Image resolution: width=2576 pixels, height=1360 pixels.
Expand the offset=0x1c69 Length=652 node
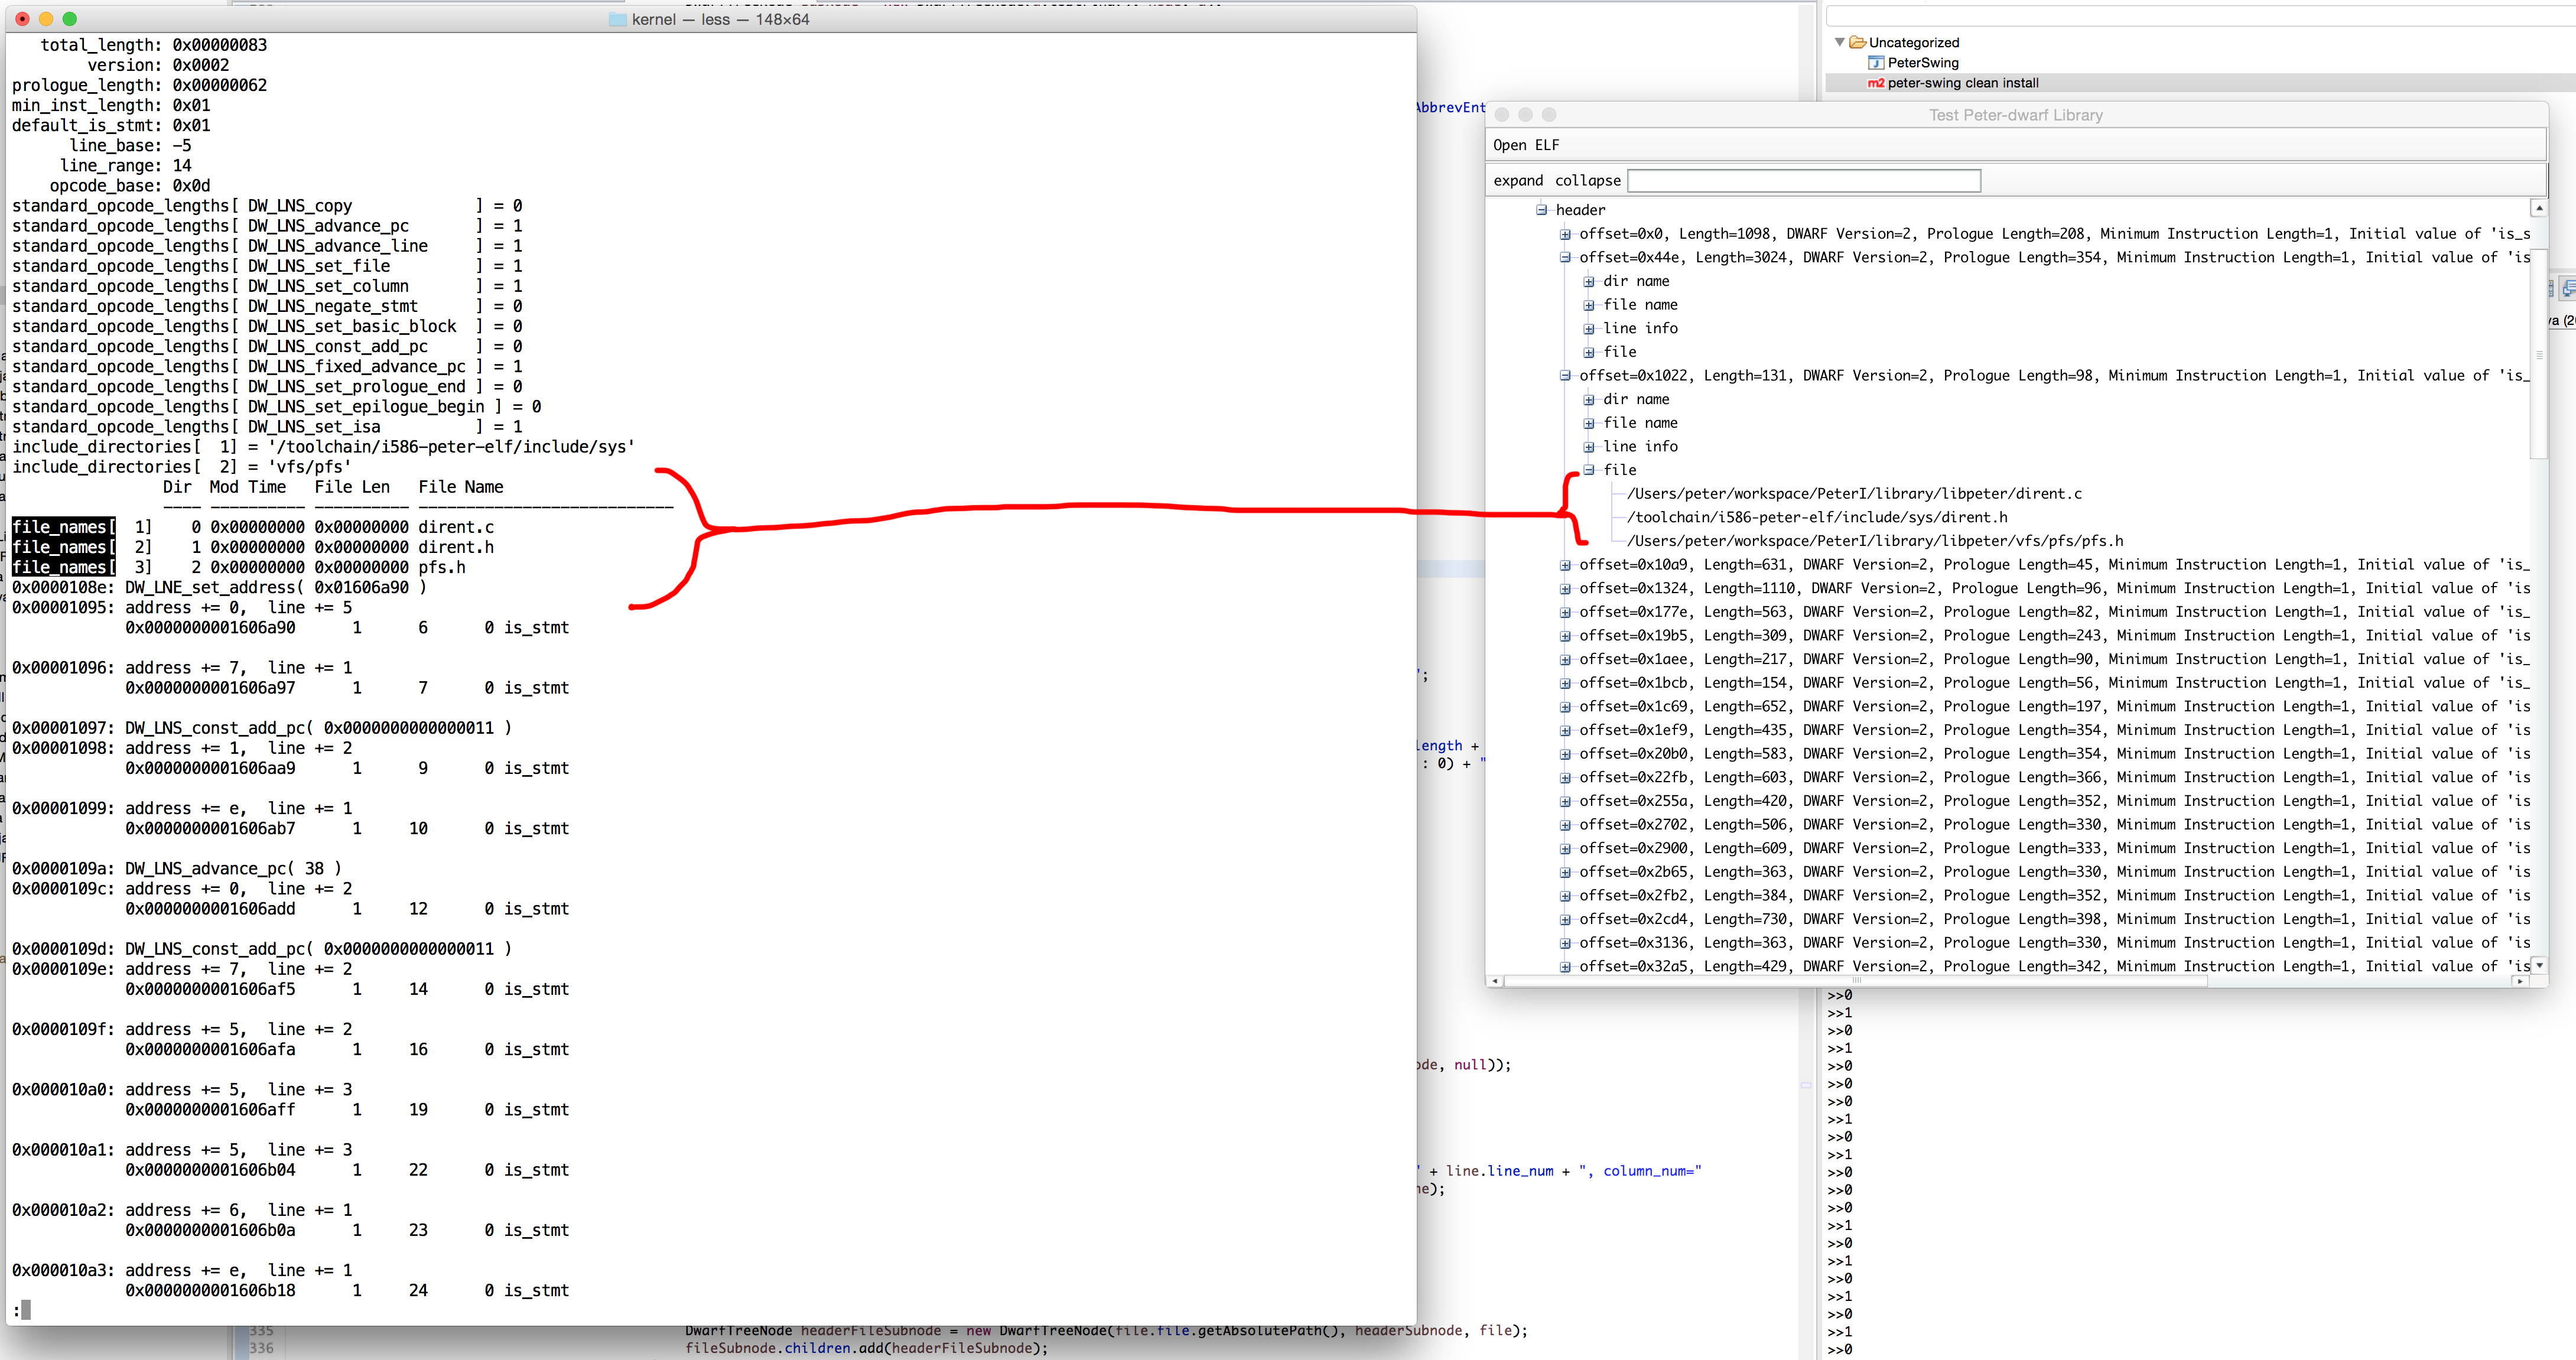click(1565, 706)
